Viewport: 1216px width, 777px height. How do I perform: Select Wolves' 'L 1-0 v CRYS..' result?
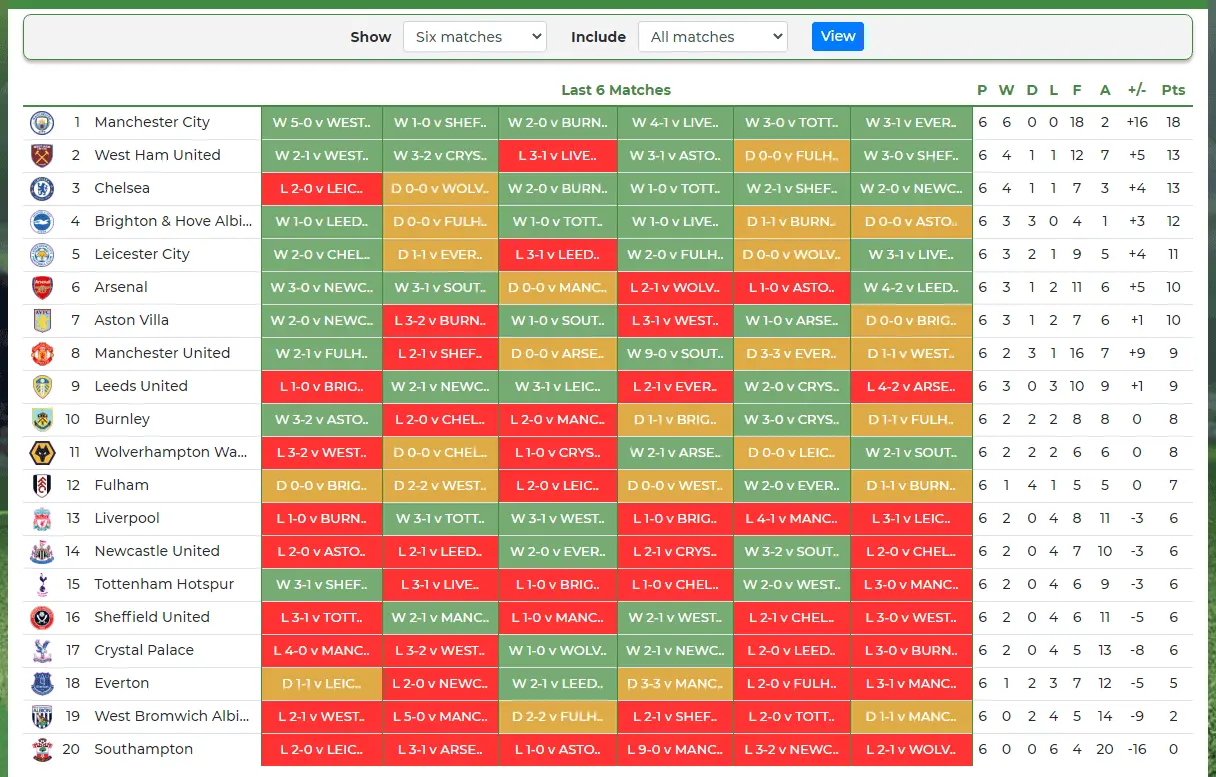(x=558, y=453)
